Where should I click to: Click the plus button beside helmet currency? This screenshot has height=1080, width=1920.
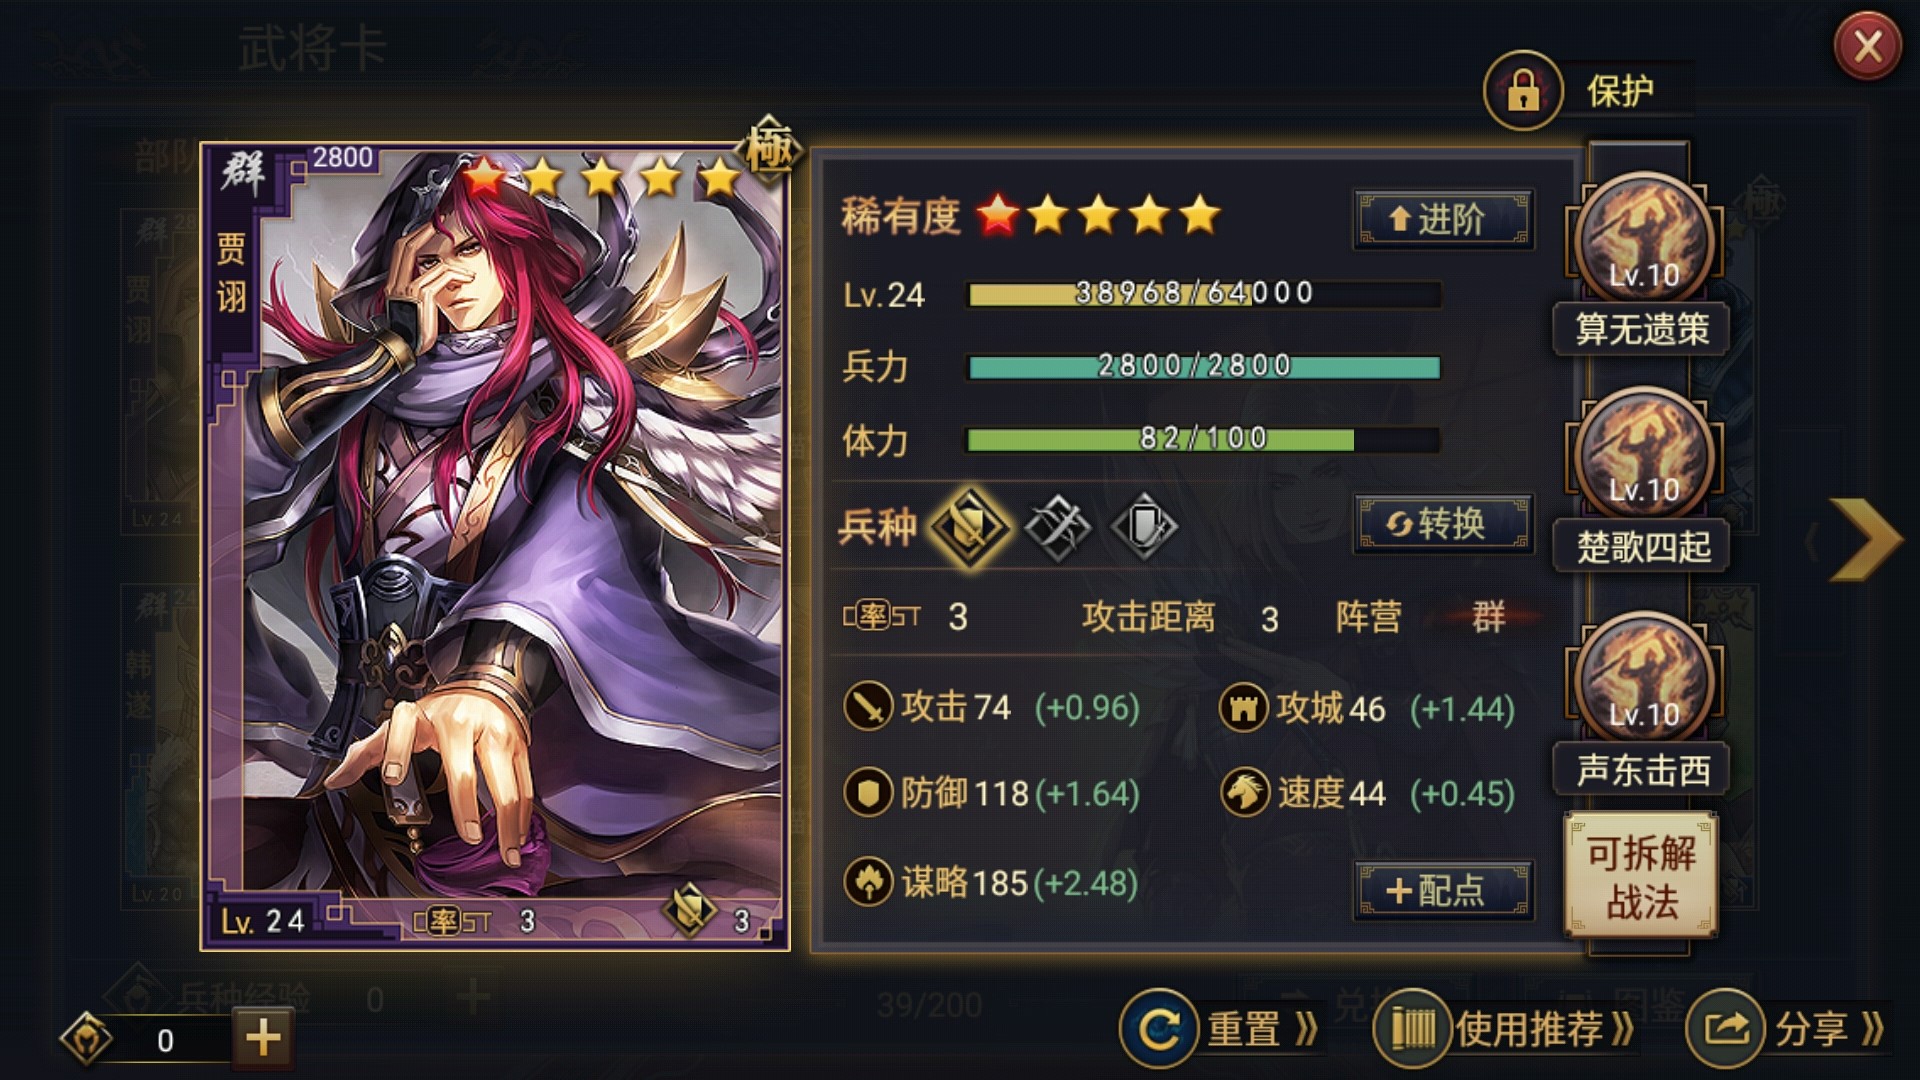263,1038
